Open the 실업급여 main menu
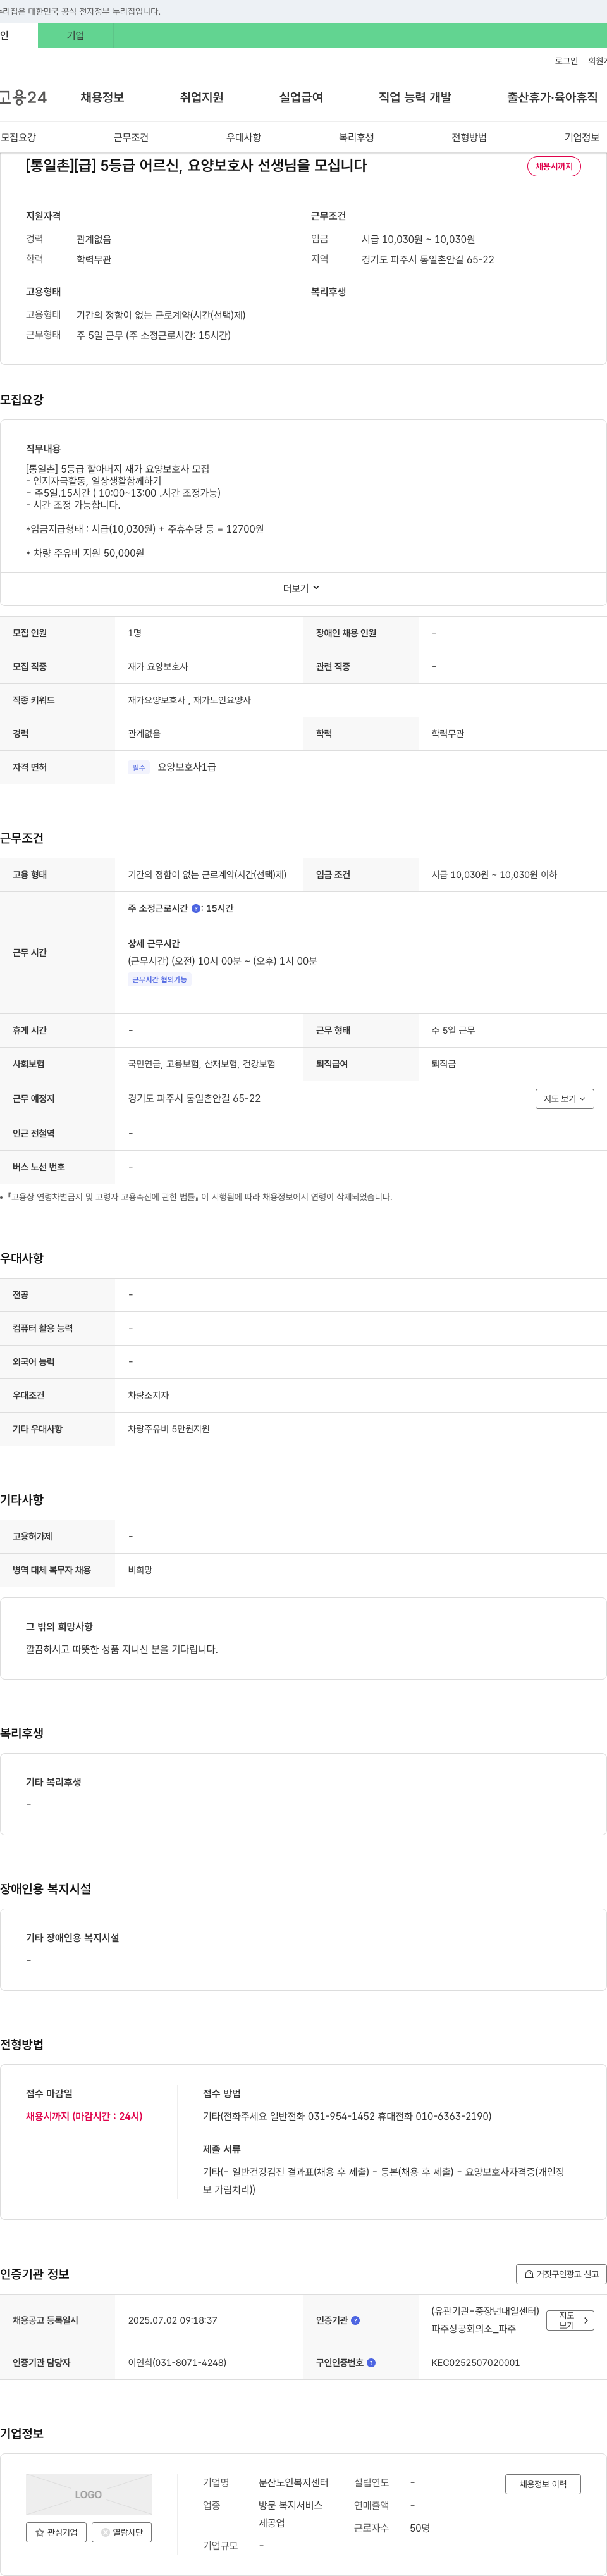This screenshot has height=2576, width=607. click(x=301, y=97)
